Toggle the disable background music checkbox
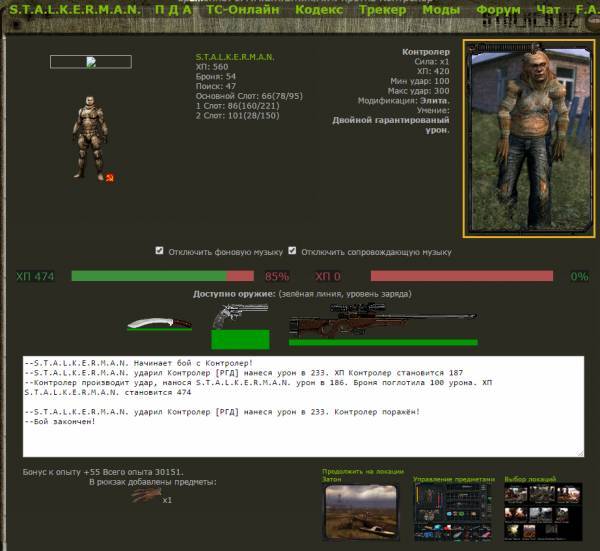This screenshot has width=600, height=551. [160, 251]
